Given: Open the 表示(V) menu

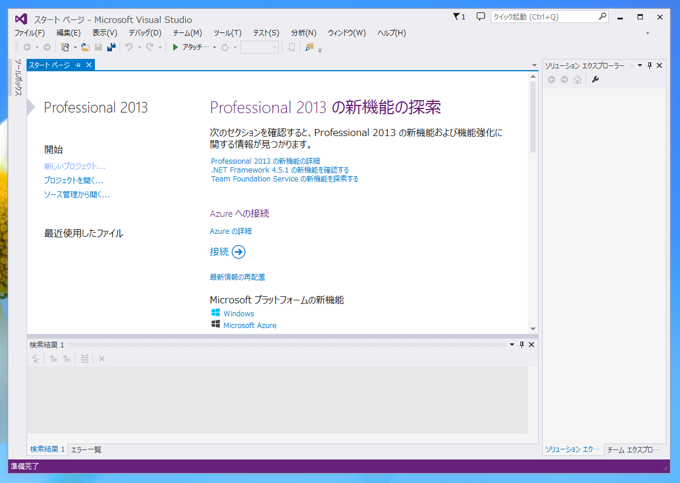Looking at the screenshot, I should [105, 33].
